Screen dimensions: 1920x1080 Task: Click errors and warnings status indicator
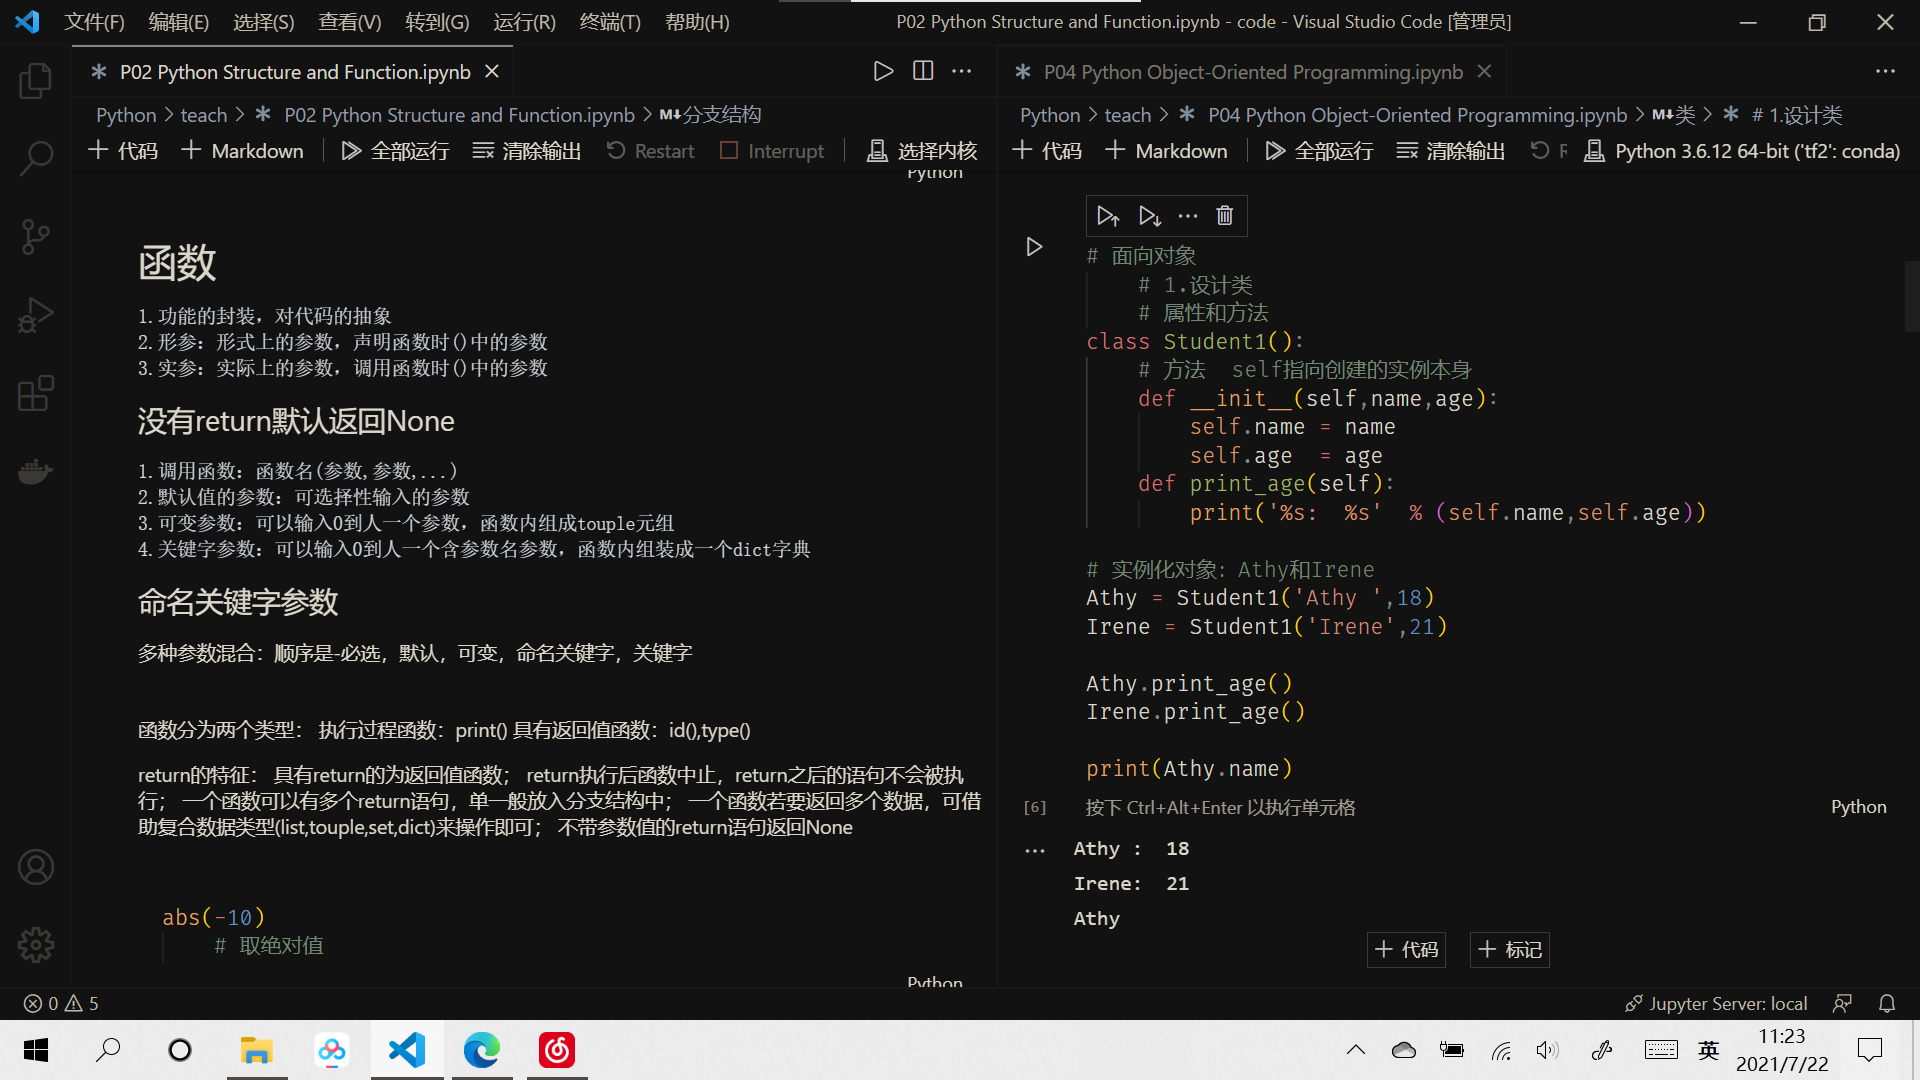tap(60, 1003)
